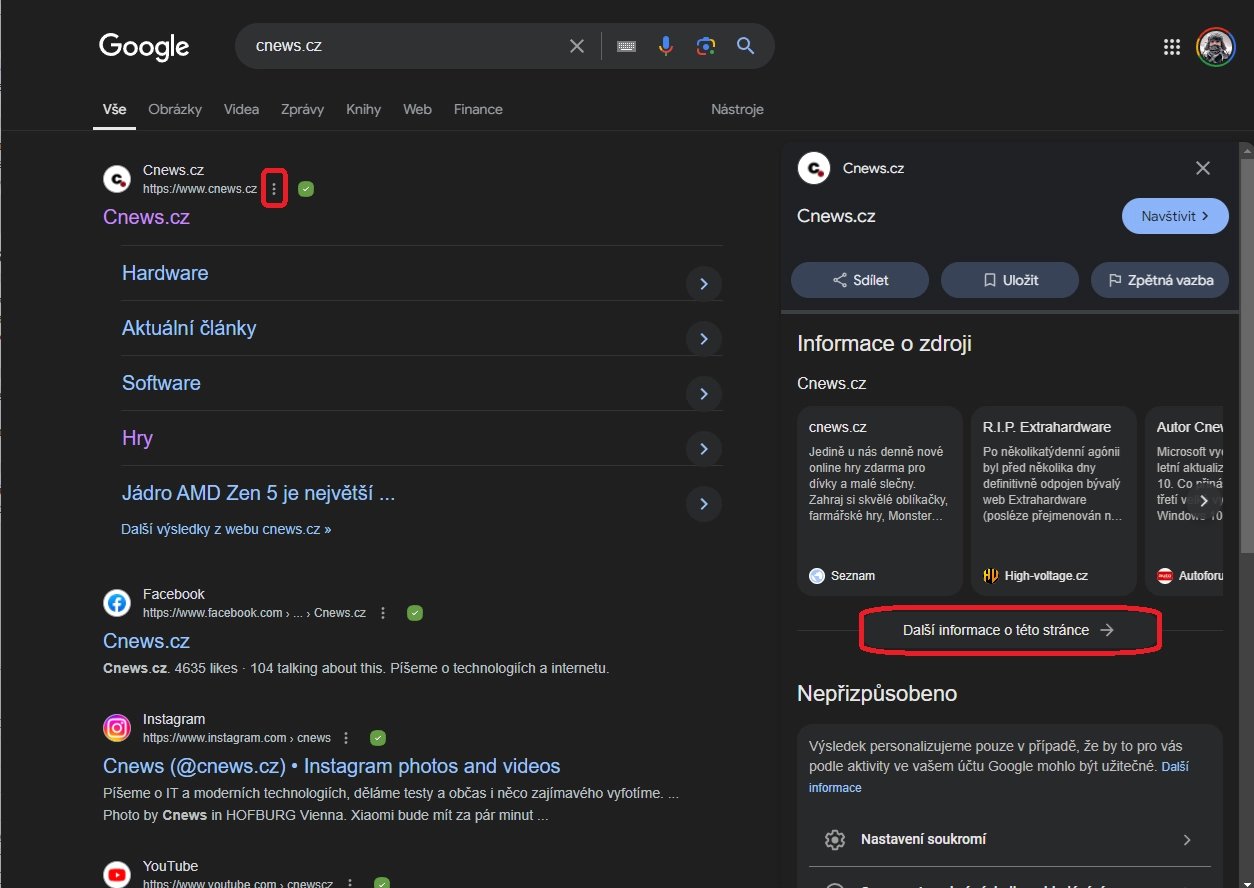Open the Google account avatar
1254x888 pixels.
tap(1216, 47)
